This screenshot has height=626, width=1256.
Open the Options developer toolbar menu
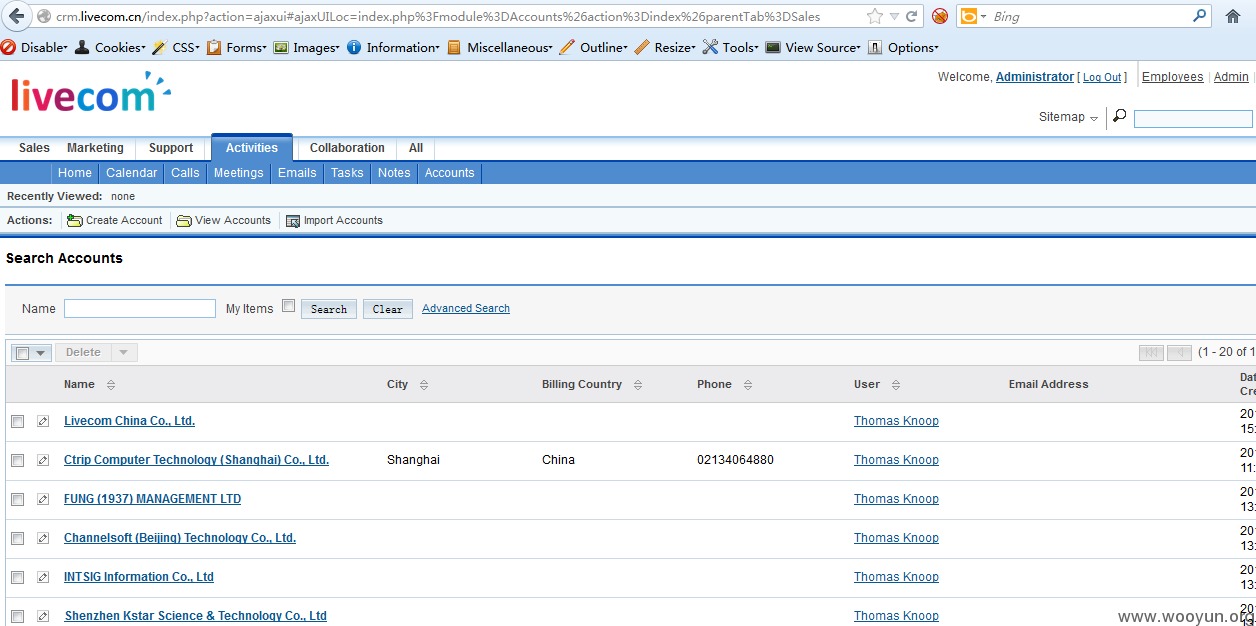[x=903, y=47]
